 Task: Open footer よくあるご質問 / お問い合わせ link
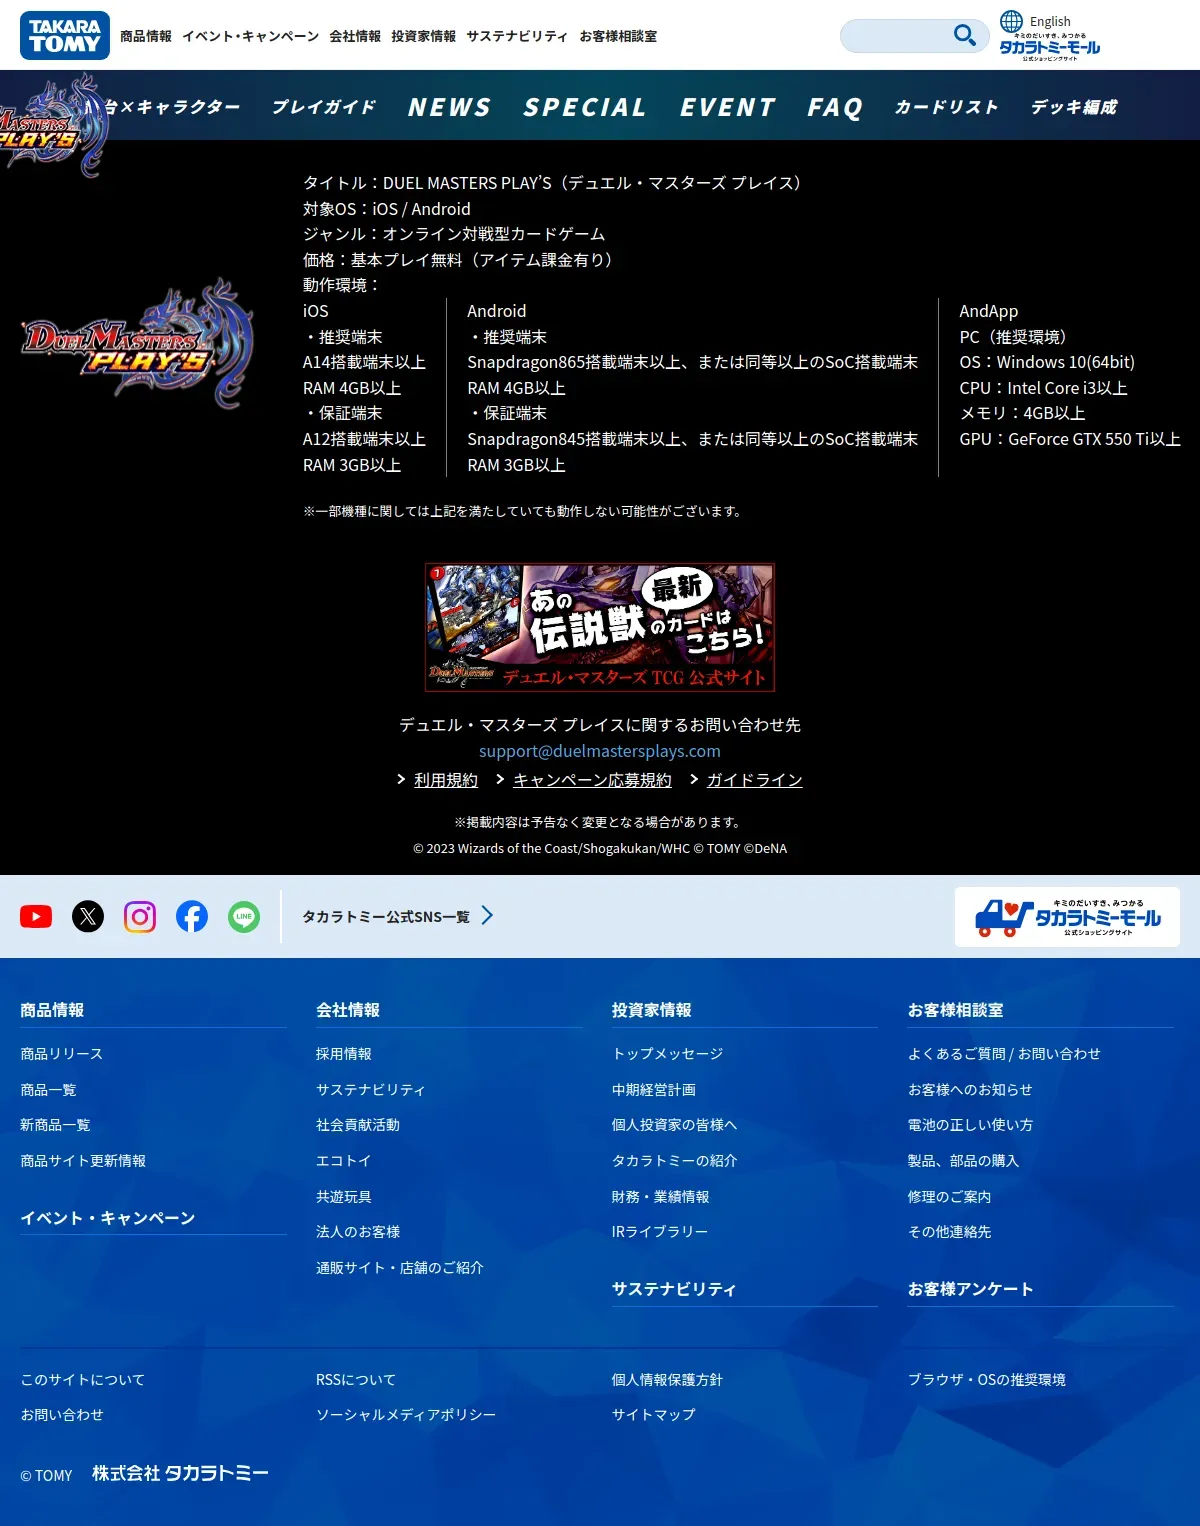click(1004, 1054)
